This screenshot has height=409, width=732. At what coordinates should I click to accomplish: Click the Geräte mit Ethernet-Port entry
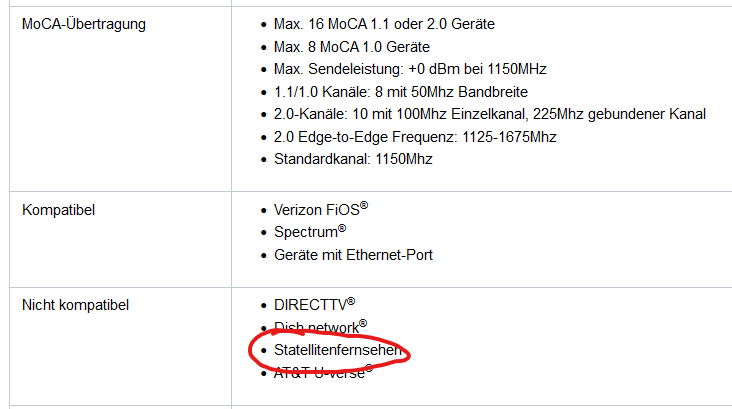[353, 255]
